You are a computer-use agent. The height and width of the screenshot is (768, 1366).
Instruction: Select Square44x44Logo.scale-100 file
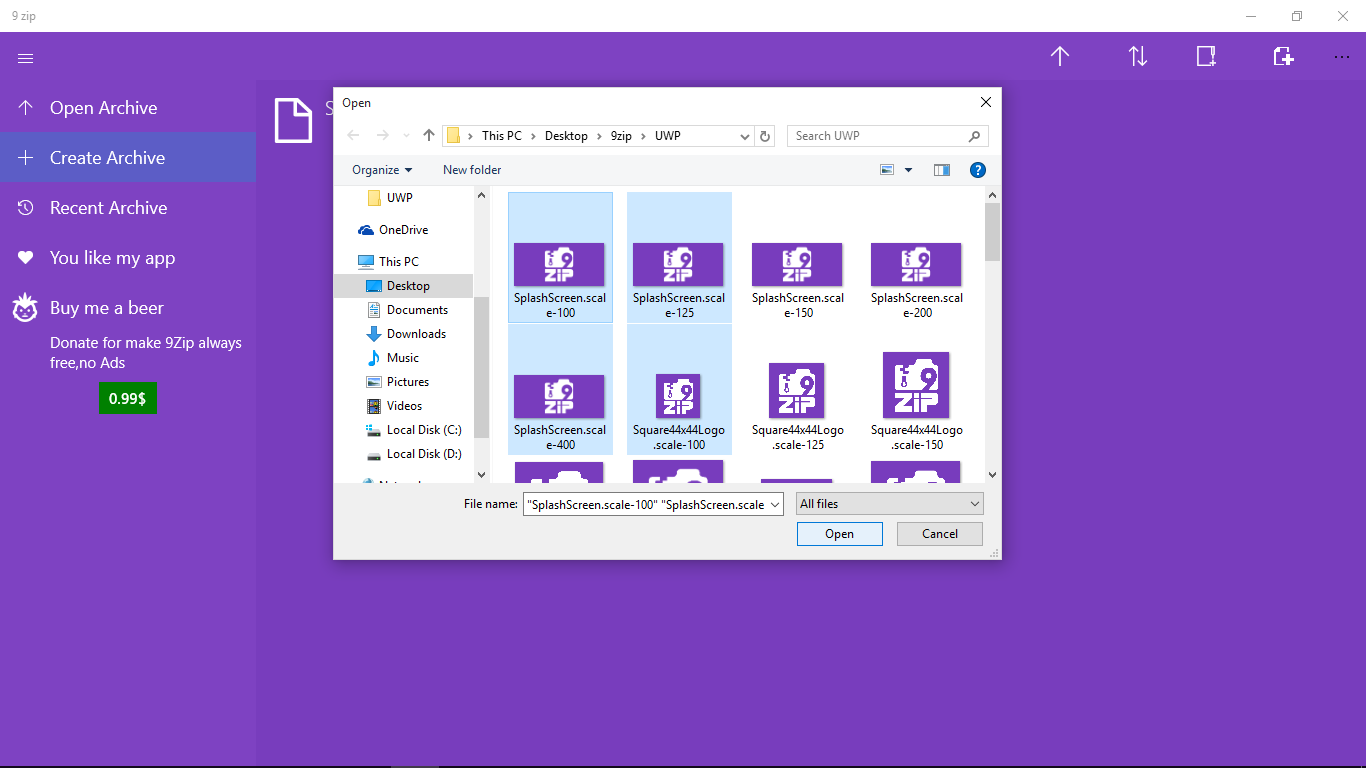679,390
